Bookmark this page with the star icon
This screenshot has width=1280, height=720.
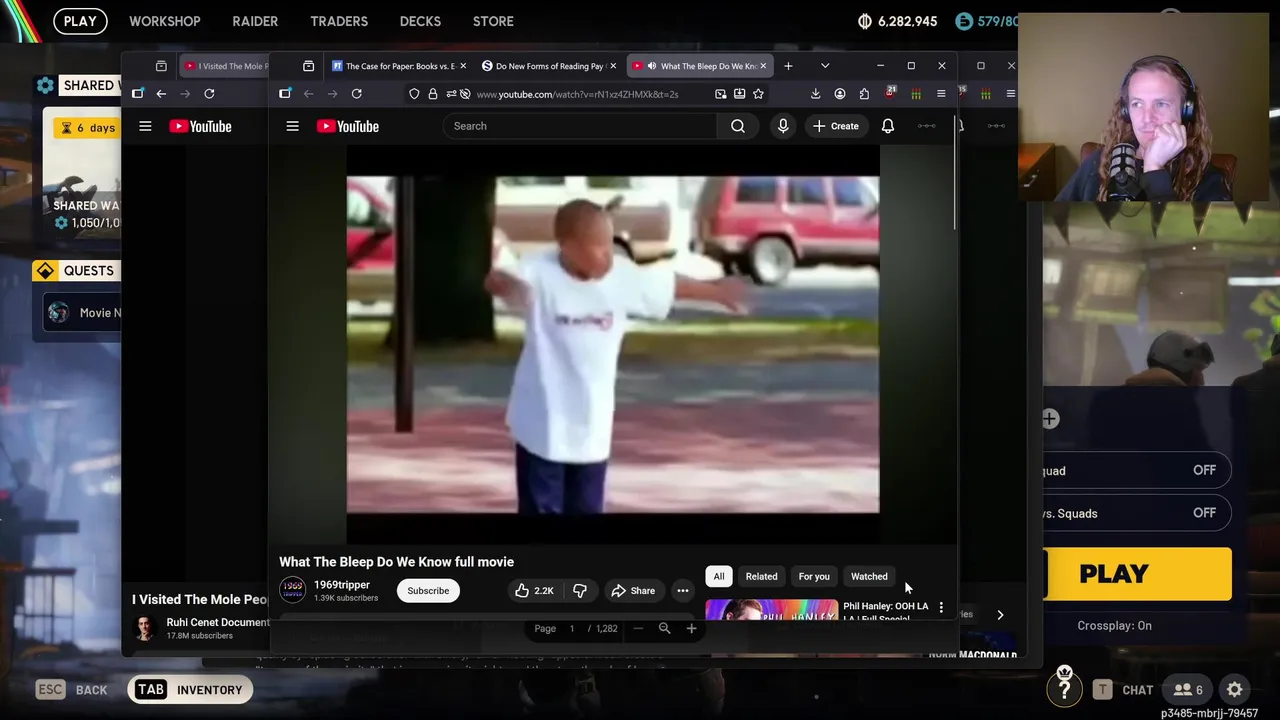(758, 94)
